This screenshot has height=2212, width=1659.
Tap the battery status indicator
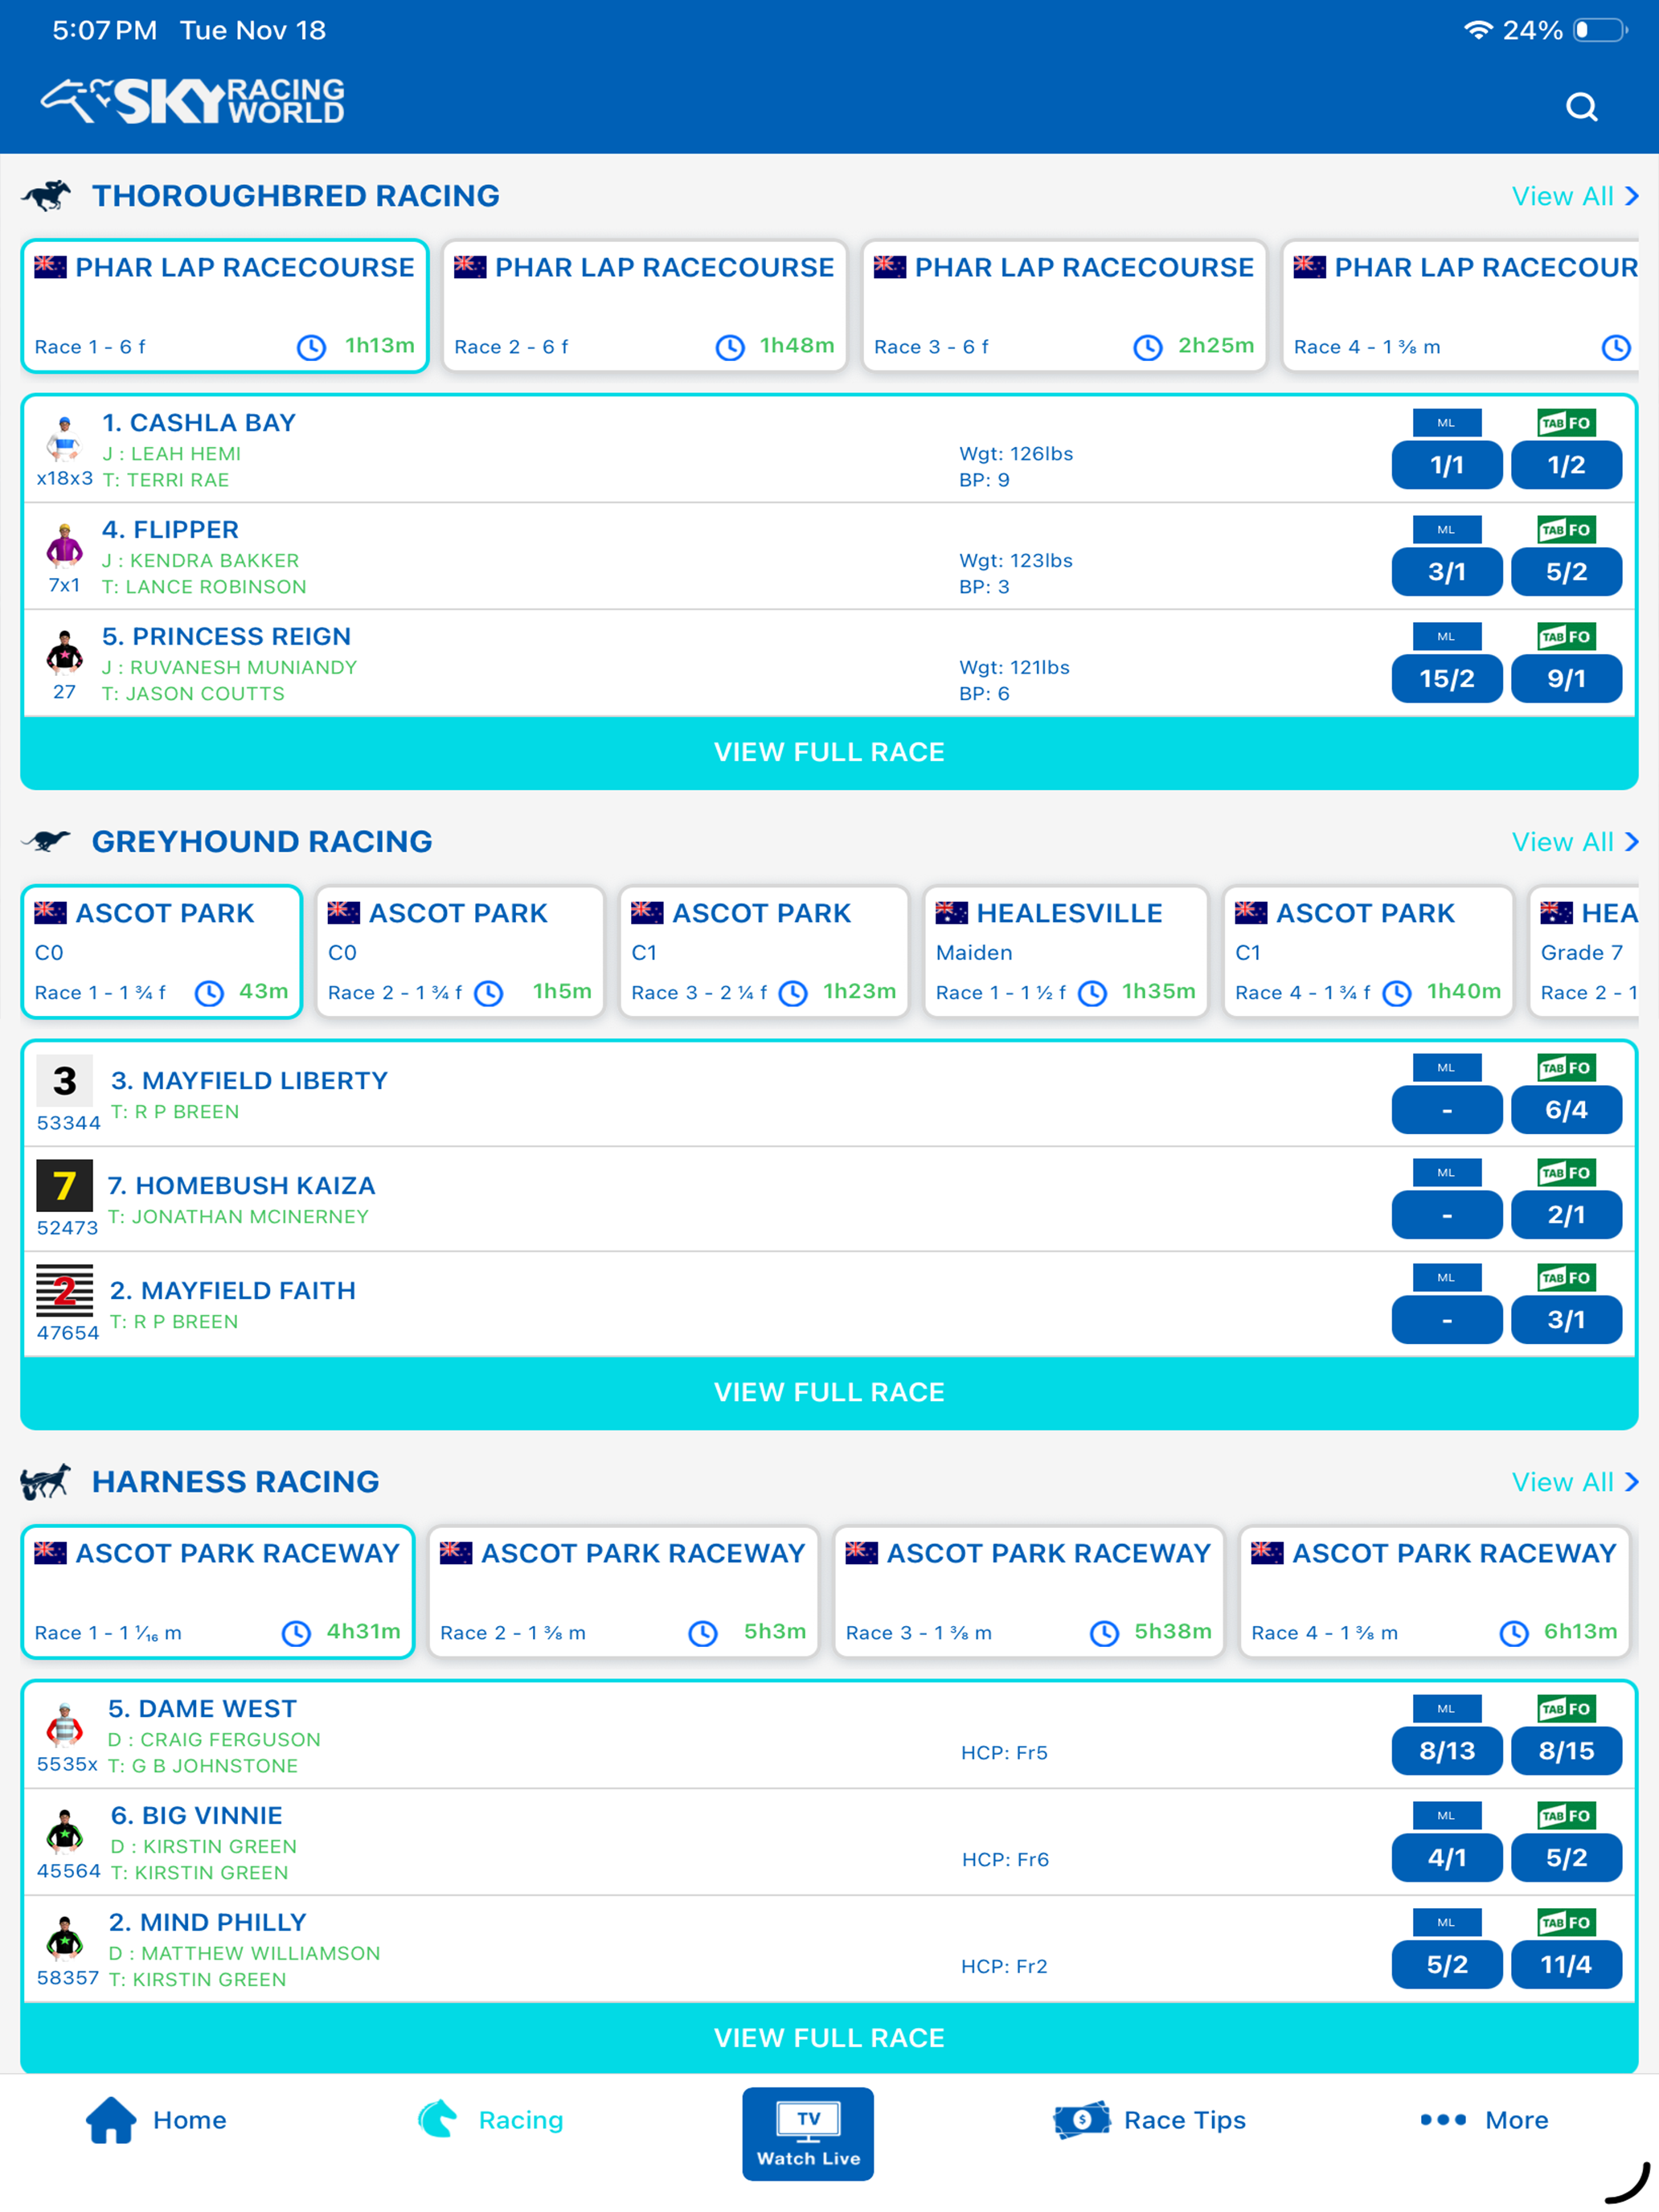coord(1601,30)
